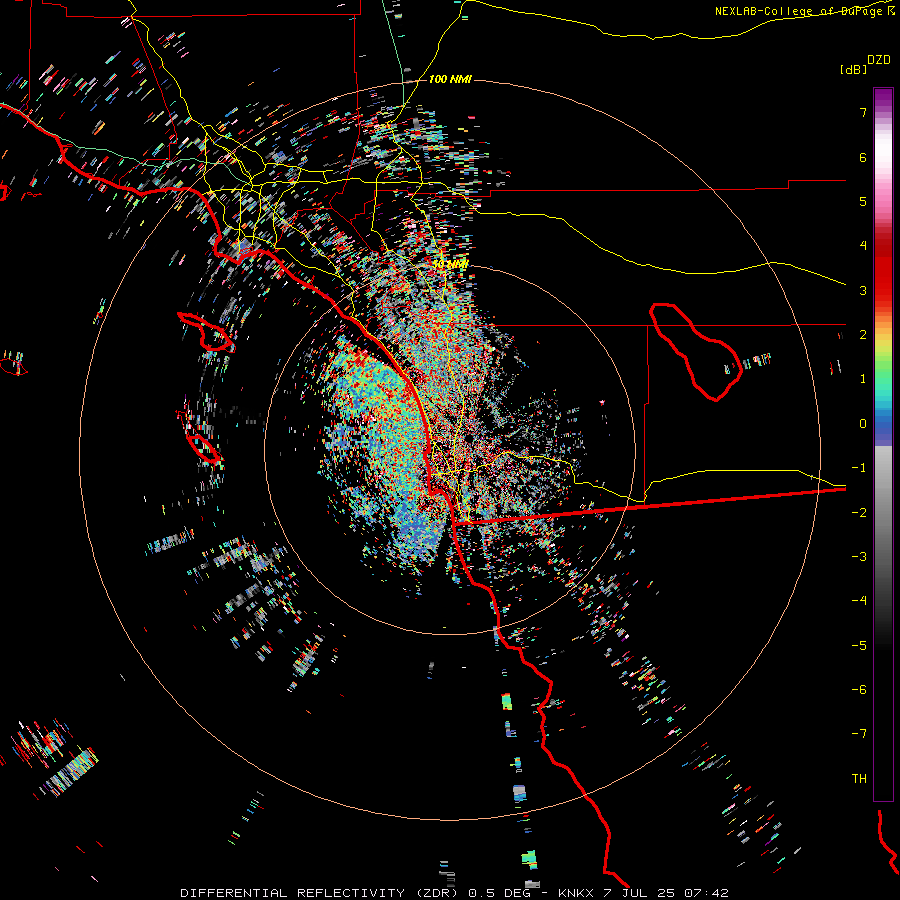Click the TH label on scale
The height and width of the screenshot is (900, 900).
click(859, 779)
